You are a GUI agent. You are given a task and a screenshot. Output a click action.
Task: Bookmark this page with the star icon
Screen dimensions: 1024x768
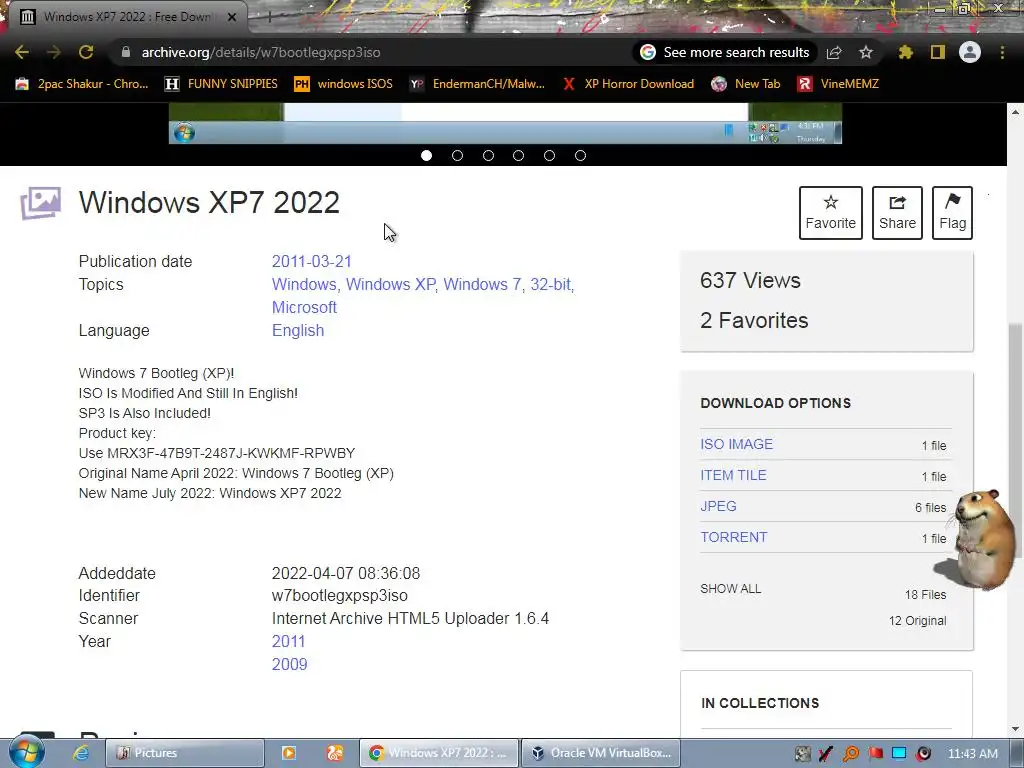(866, 52)
